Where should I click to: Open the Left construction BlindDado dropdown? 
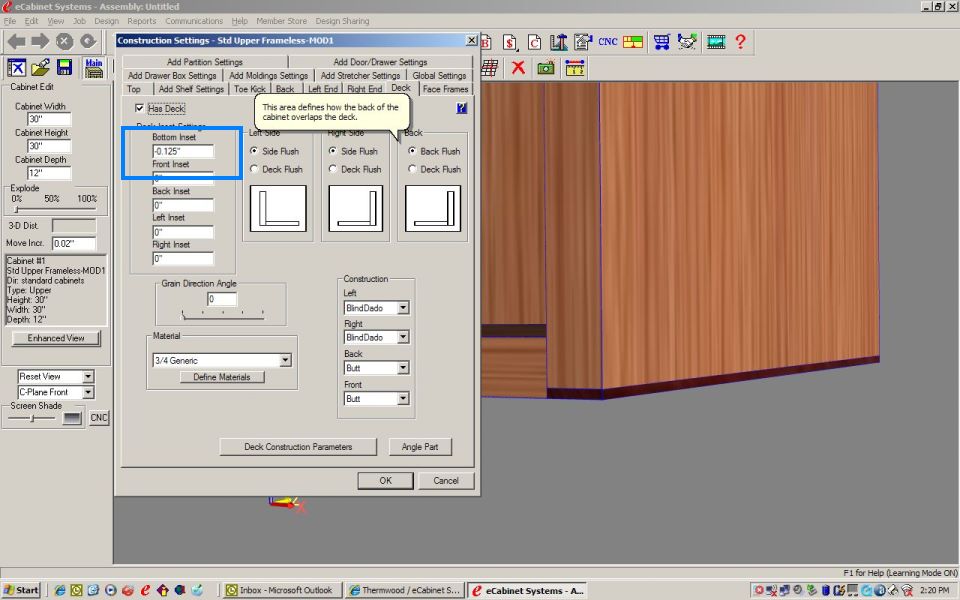[403, 308]
